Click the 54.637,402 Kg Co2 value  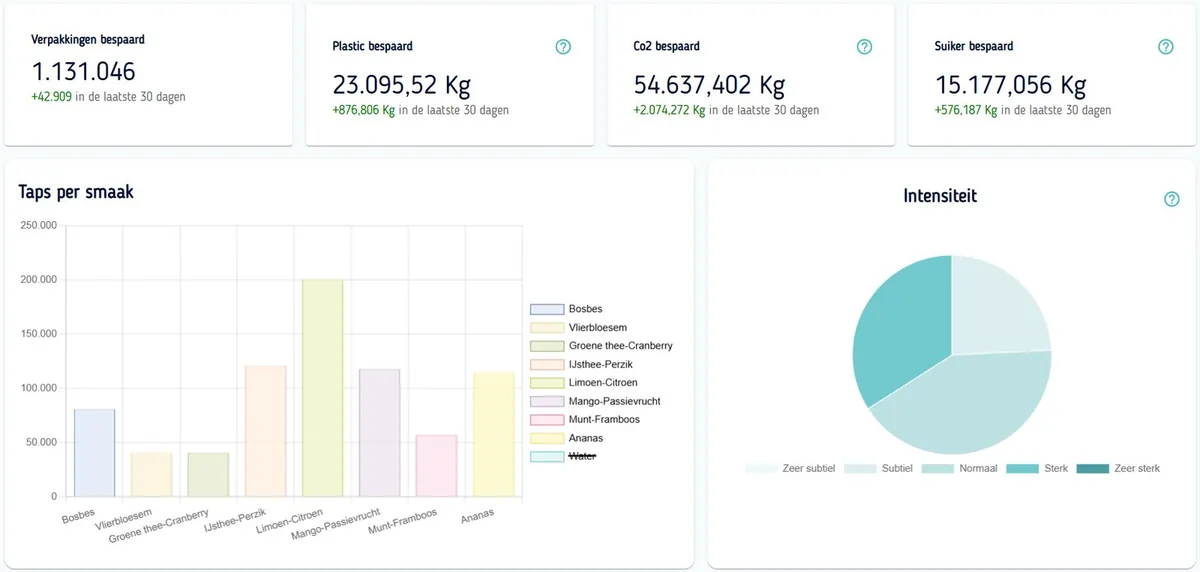click(709, 85)
